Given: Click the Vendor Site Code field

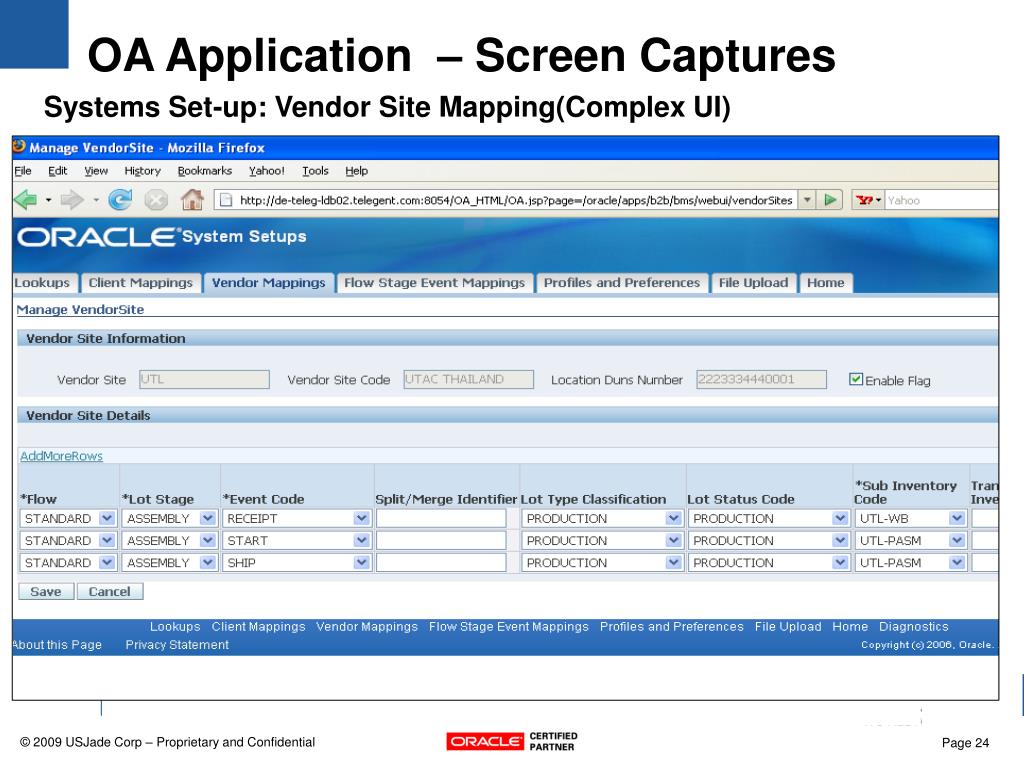Looking at the screenshot, I should 468,379.
